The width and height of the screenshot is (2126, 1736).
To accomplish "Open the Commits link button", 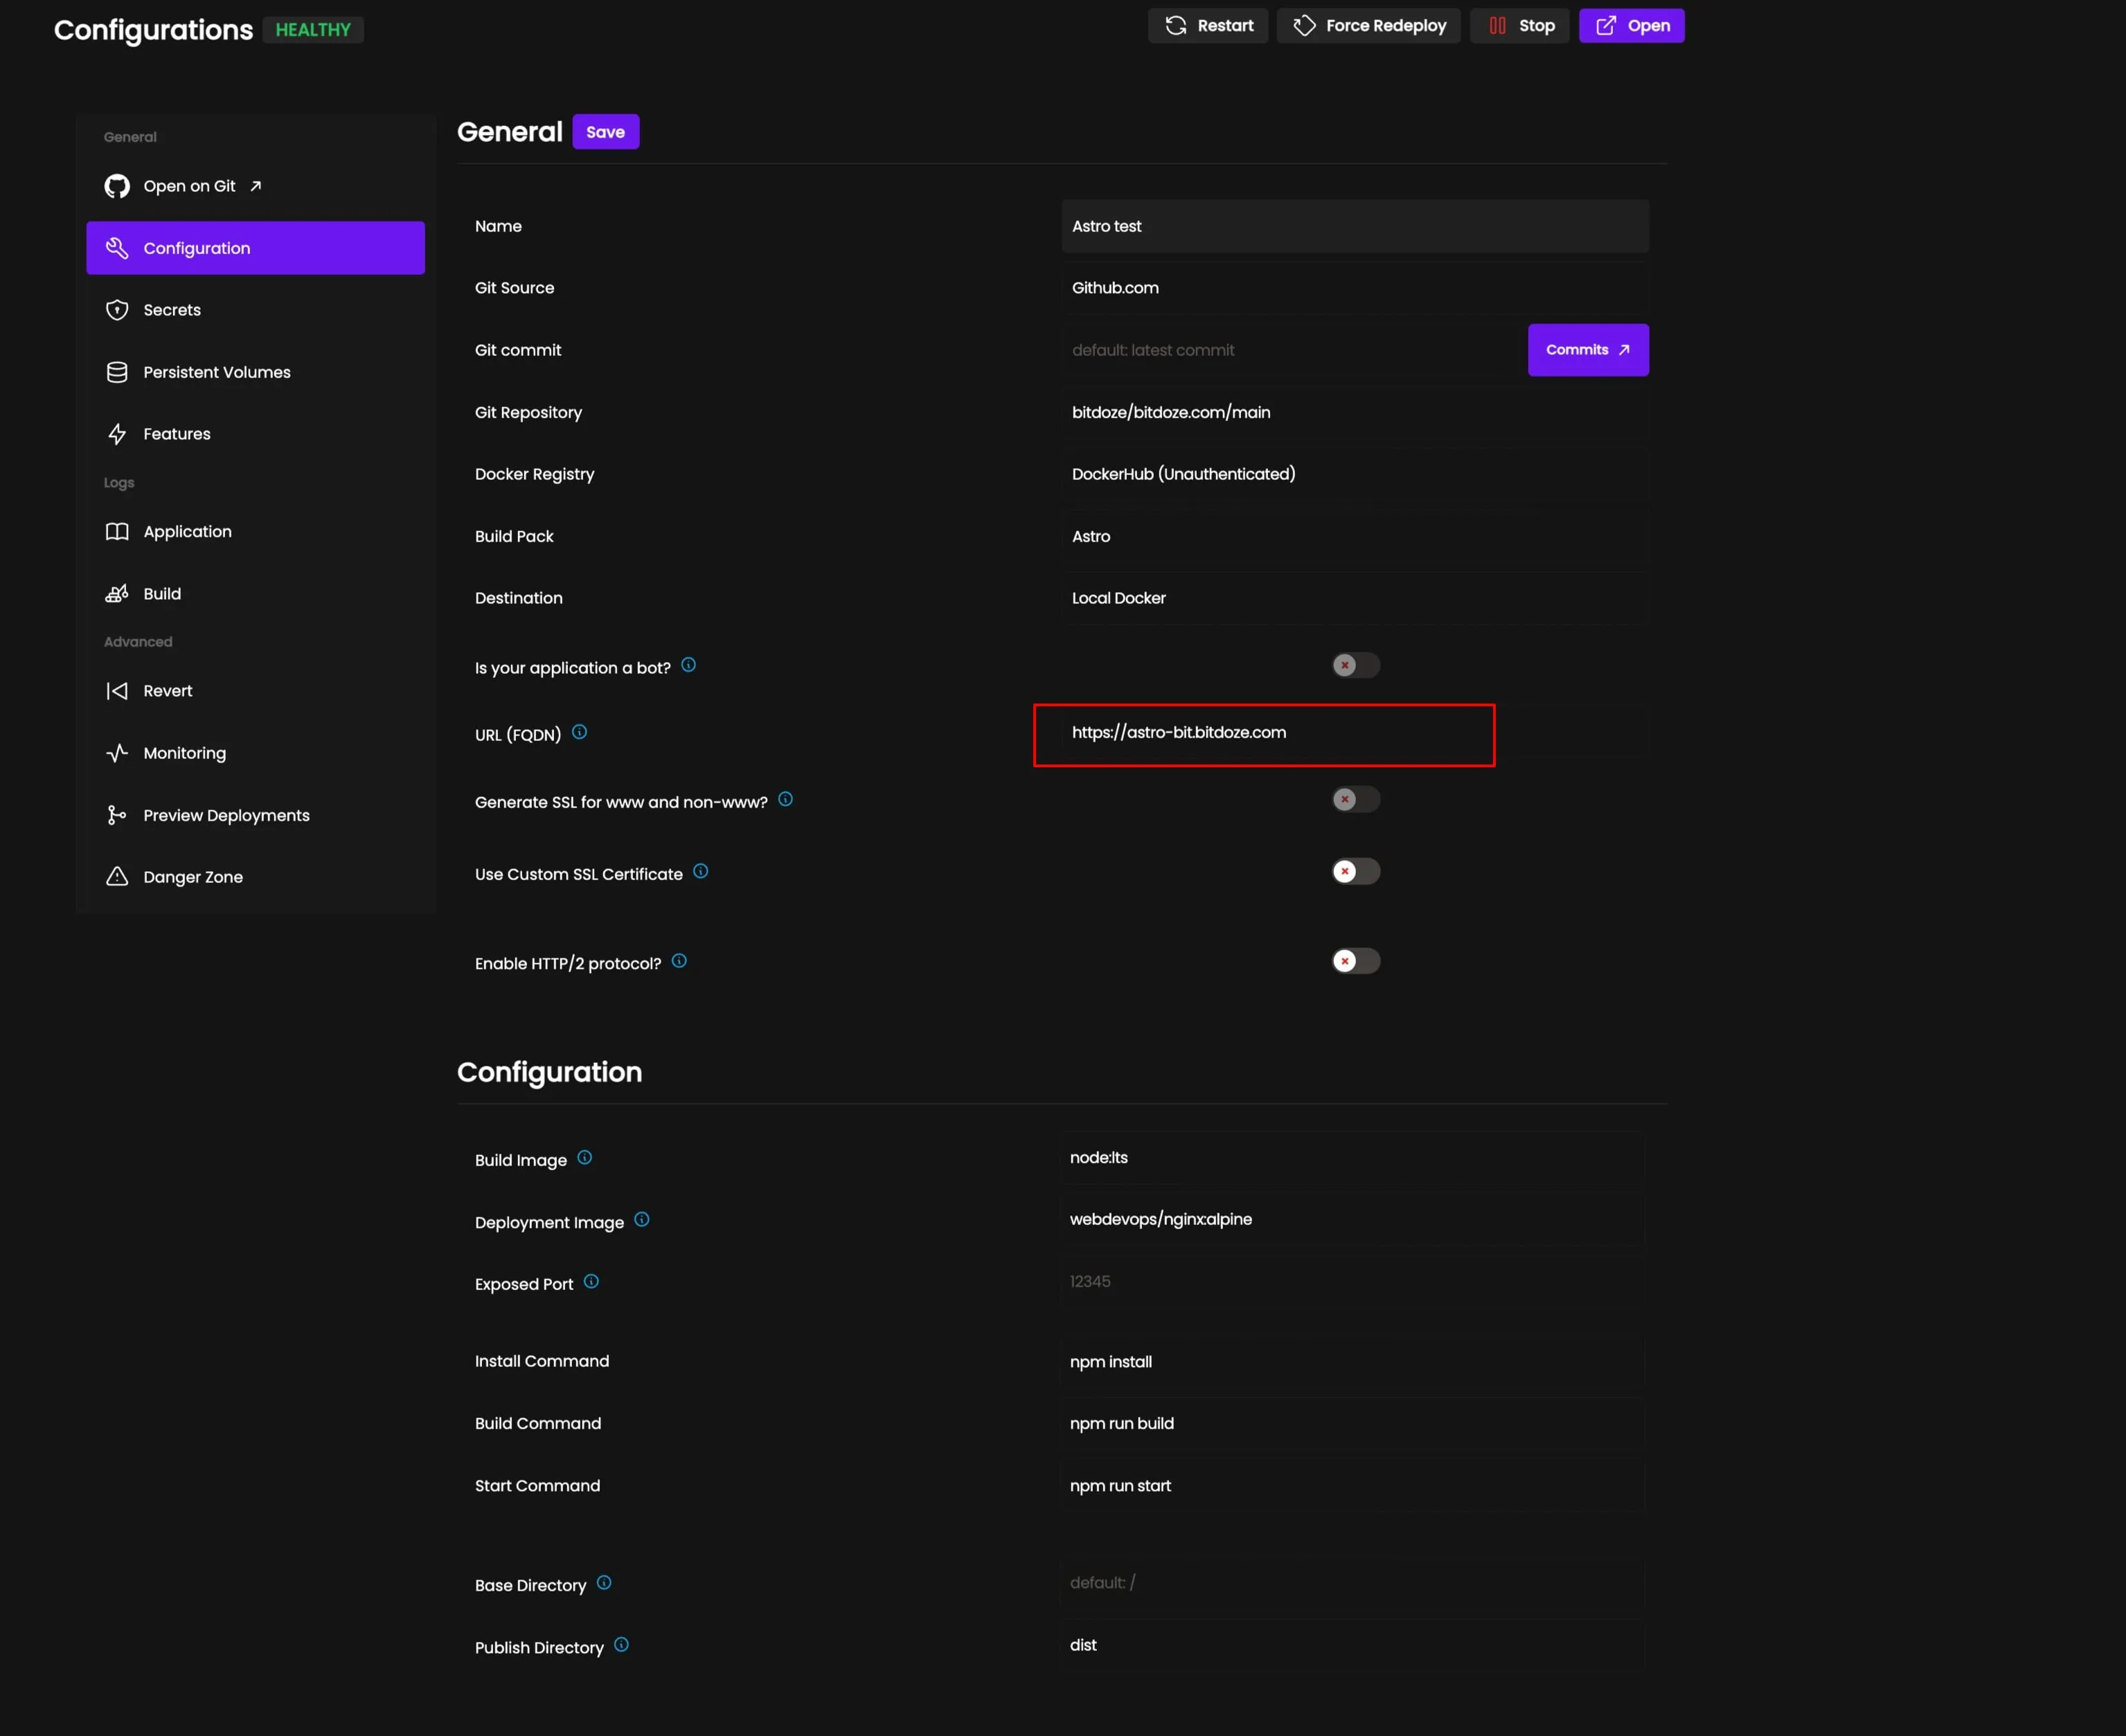I will [1588, 350].
